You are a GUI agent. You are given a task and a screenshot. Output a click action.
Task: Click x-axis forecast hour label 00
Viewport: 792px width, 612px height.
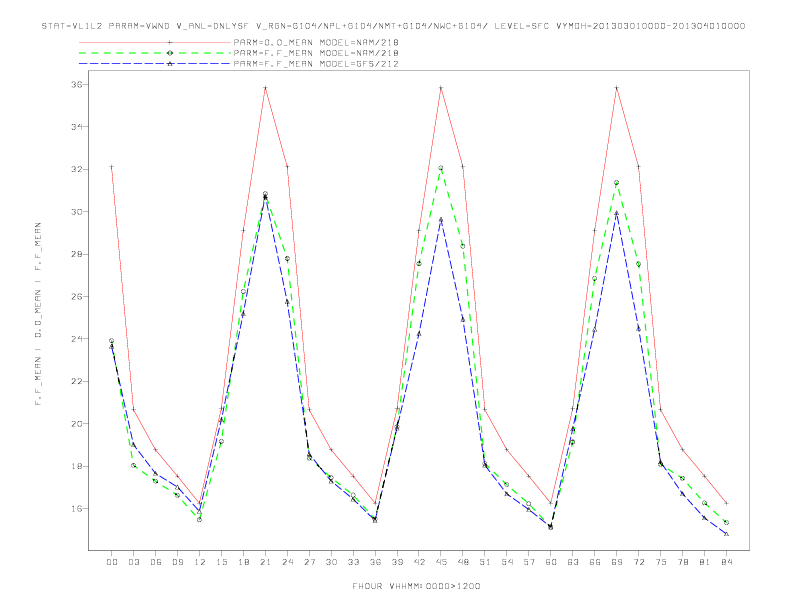[112, 562]
